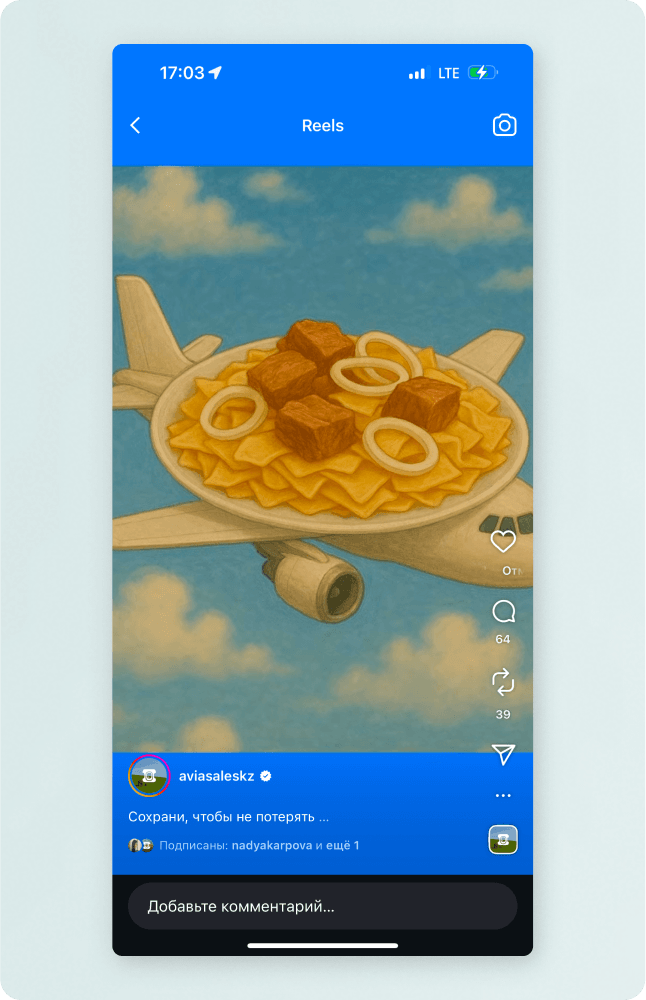Tap the repost arrows icon

(x=503, y=682)
